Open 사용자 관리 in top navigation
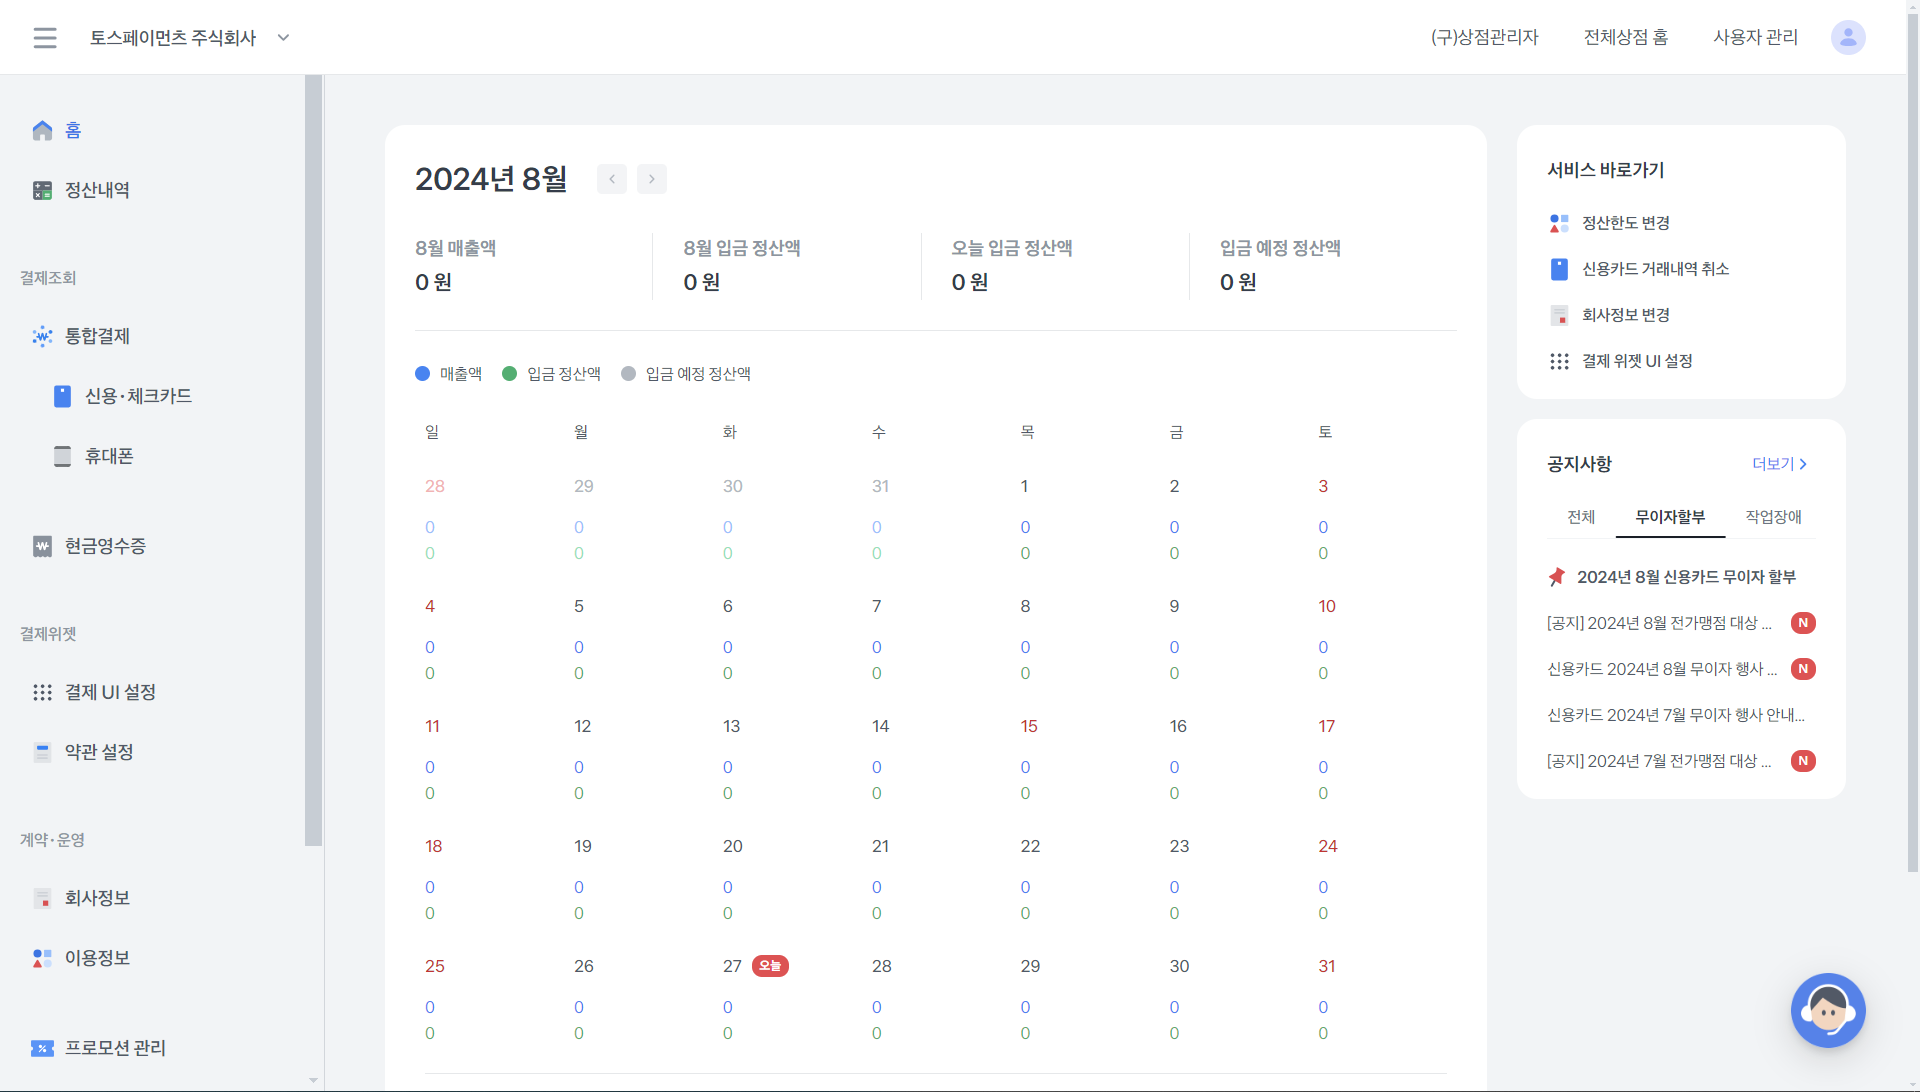 coord(1755,38)
